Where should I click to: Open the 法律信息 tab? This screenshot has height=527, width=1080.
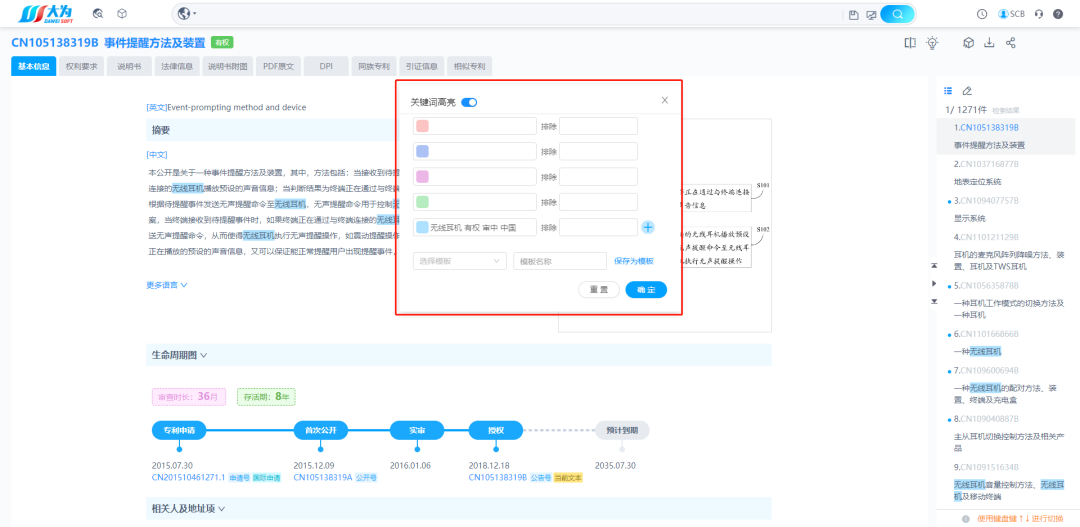click(x=177, y=67)
